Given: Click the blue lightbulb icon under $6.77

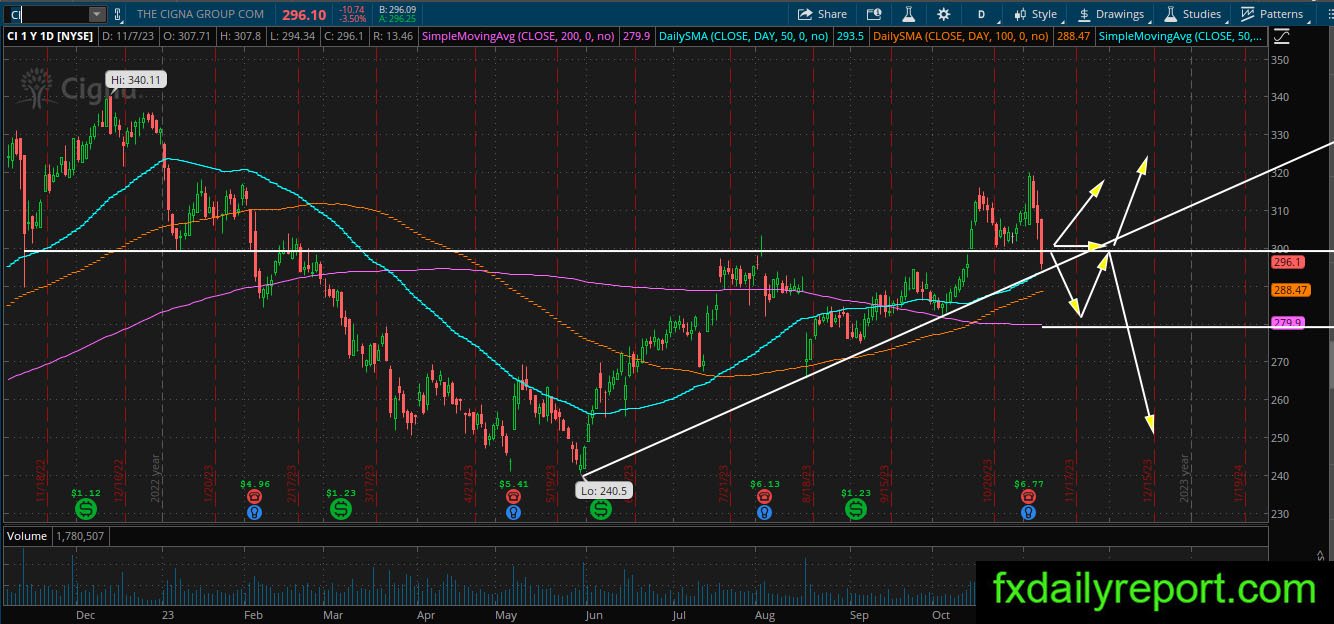Looking at the screenshot, I should [x=1028, y=512].
